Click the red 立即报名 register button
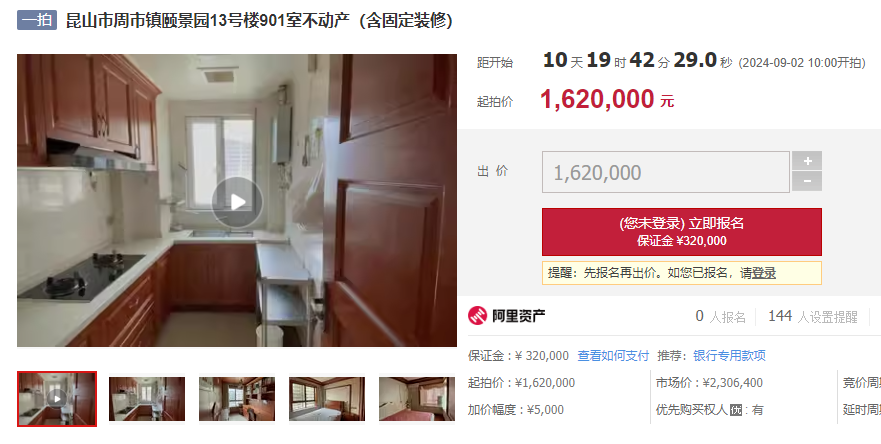Viewport: 881px width, 444px height. pos(682,232)
